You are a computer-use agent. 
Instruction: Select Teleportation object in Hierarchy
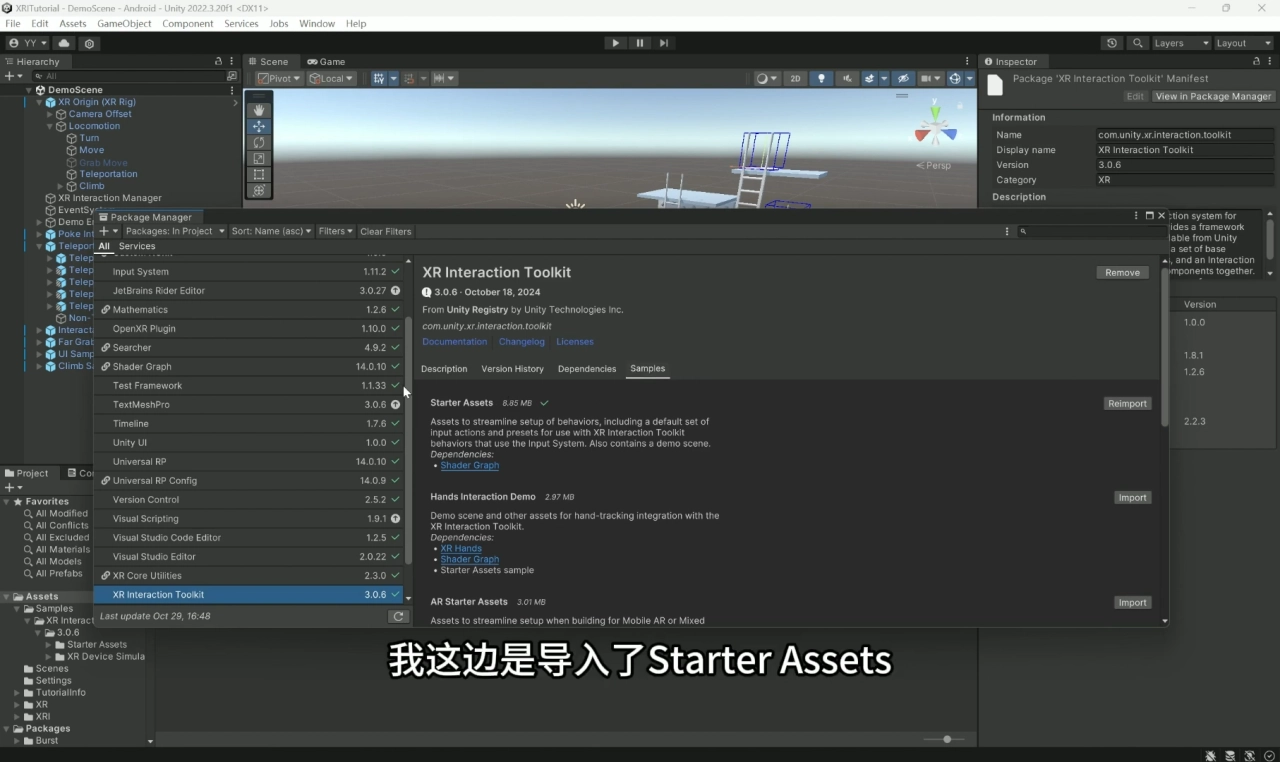point(108,174)
